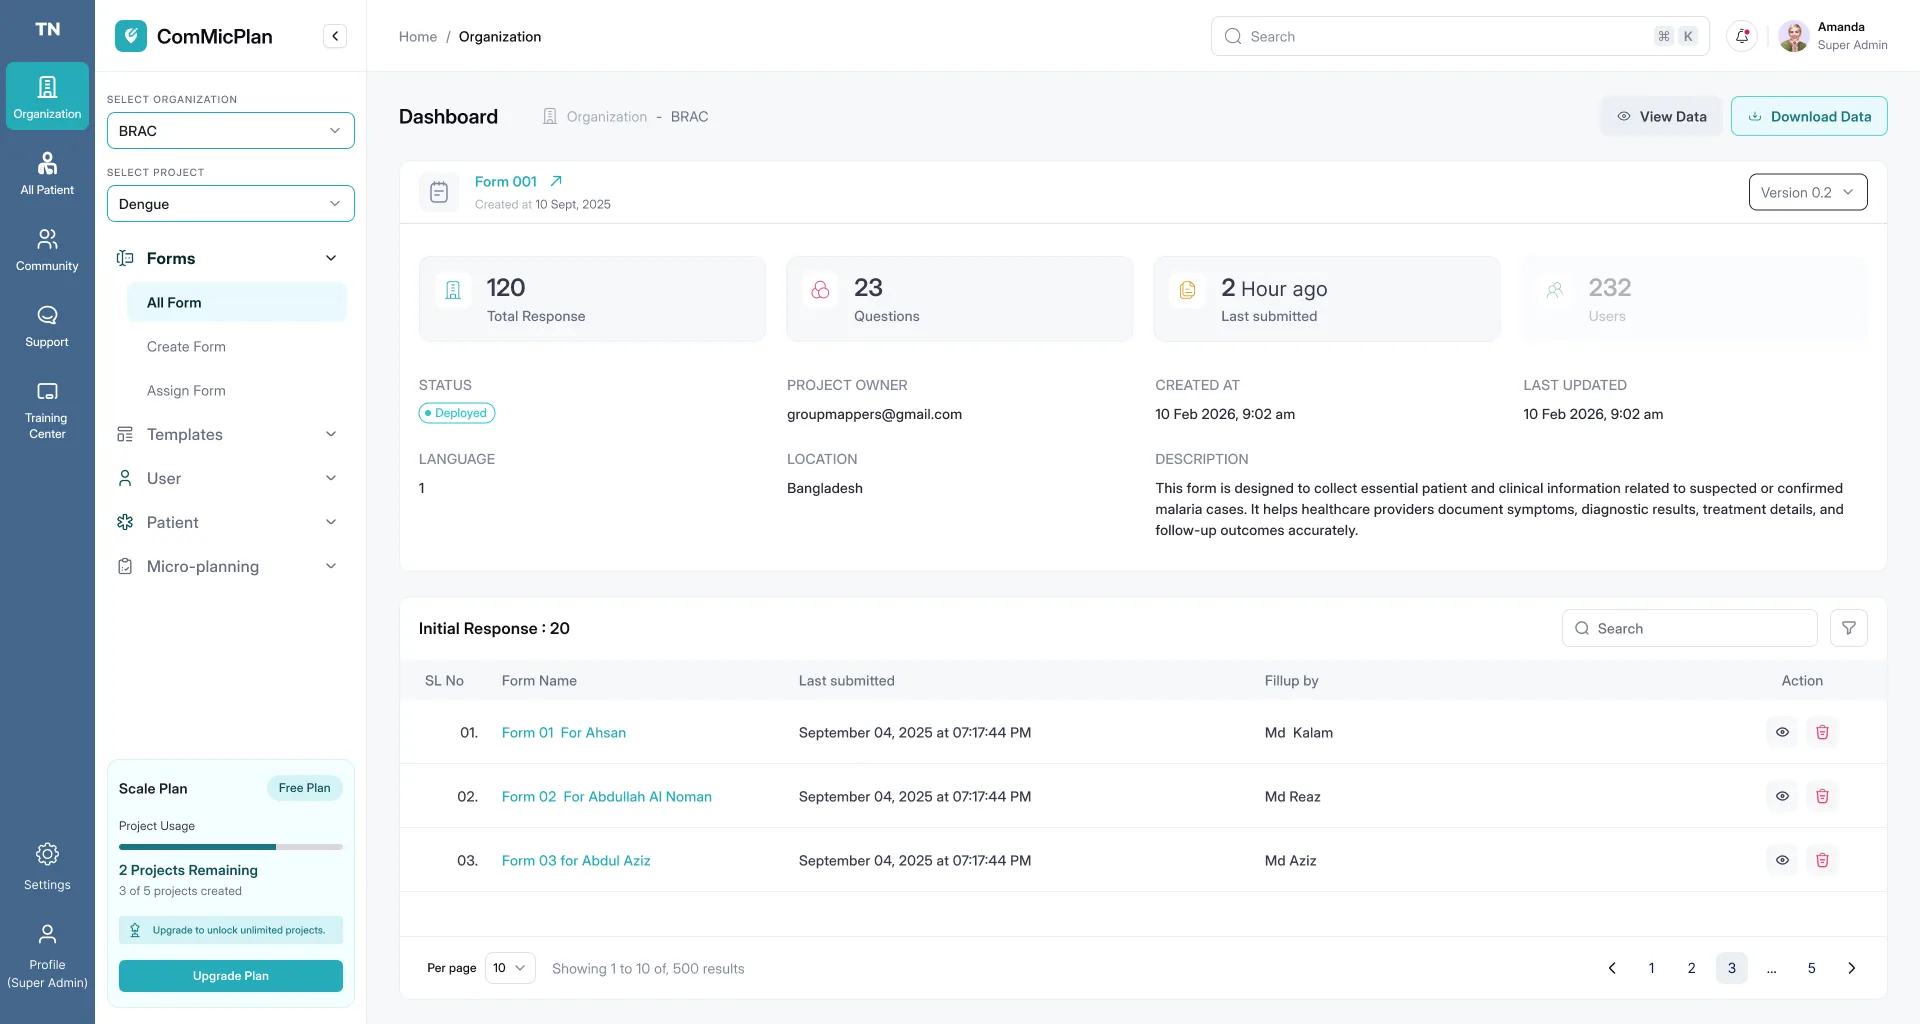Click Home in breadcrumb
This screenshot has width=1920, height=1024.
tap(417, 36)
